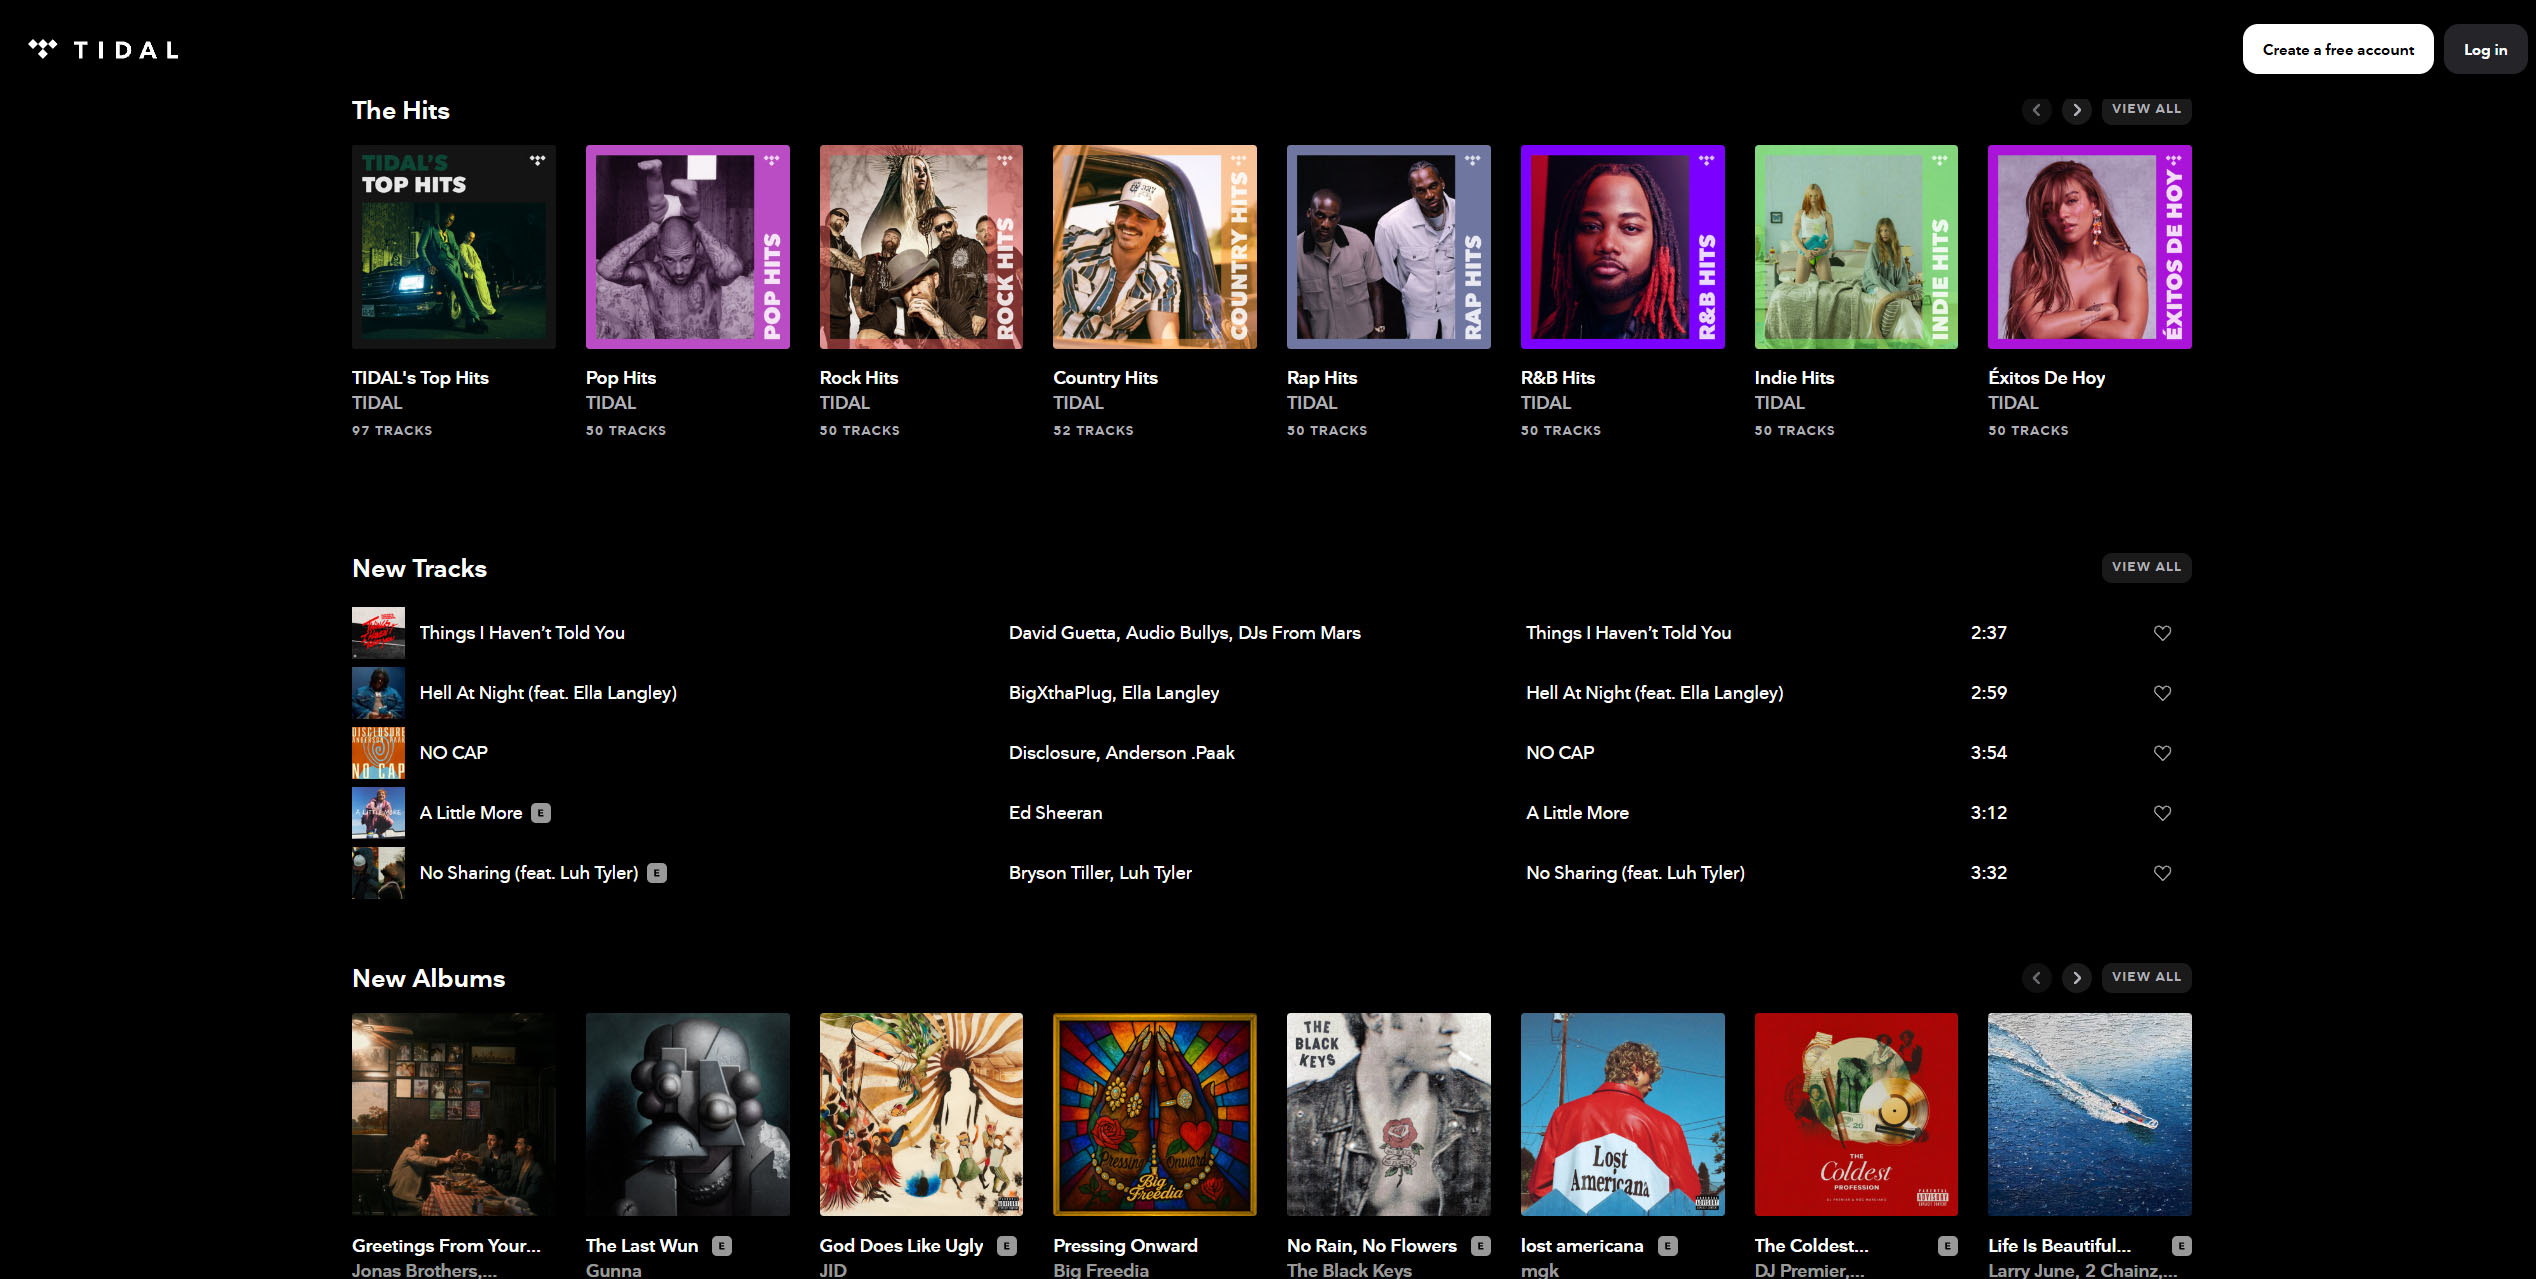Click the Pop Hits title text
The image size is (2536, 1279).
tap(621, 378)
